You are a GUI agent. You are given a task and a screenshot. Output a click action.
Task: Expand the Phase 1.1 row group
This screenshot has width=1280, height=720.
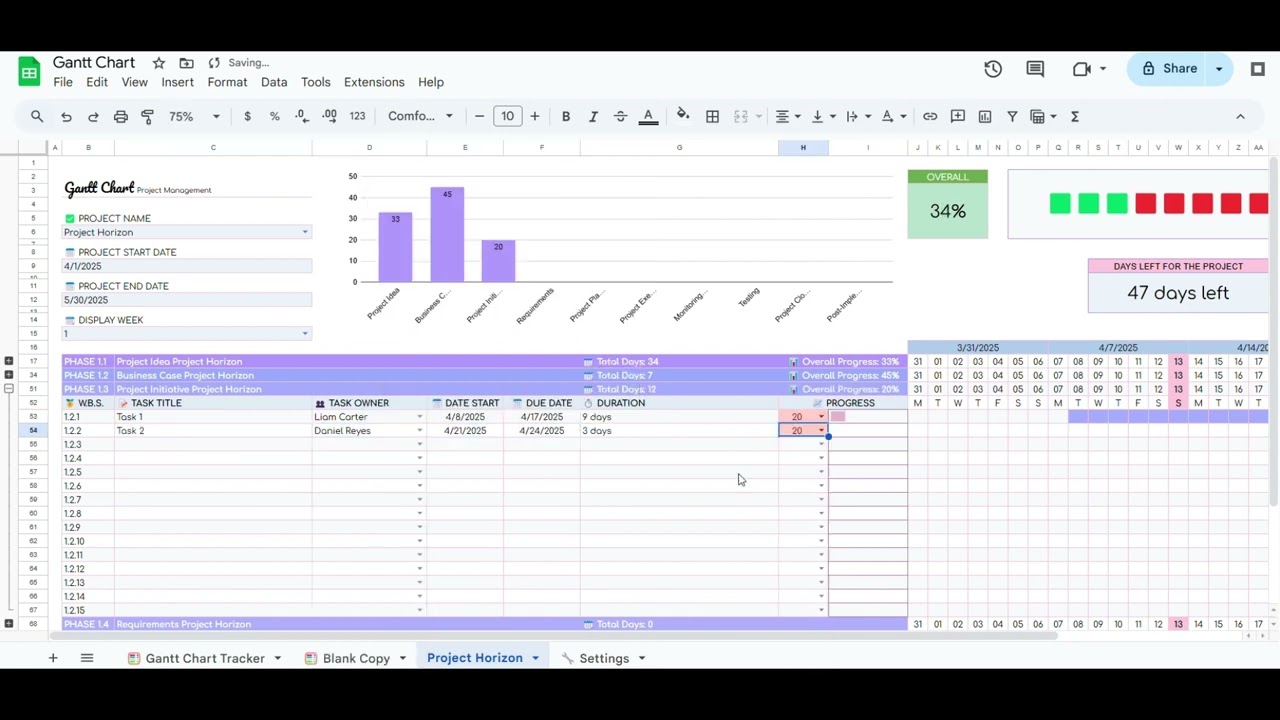tap(9, 361)
